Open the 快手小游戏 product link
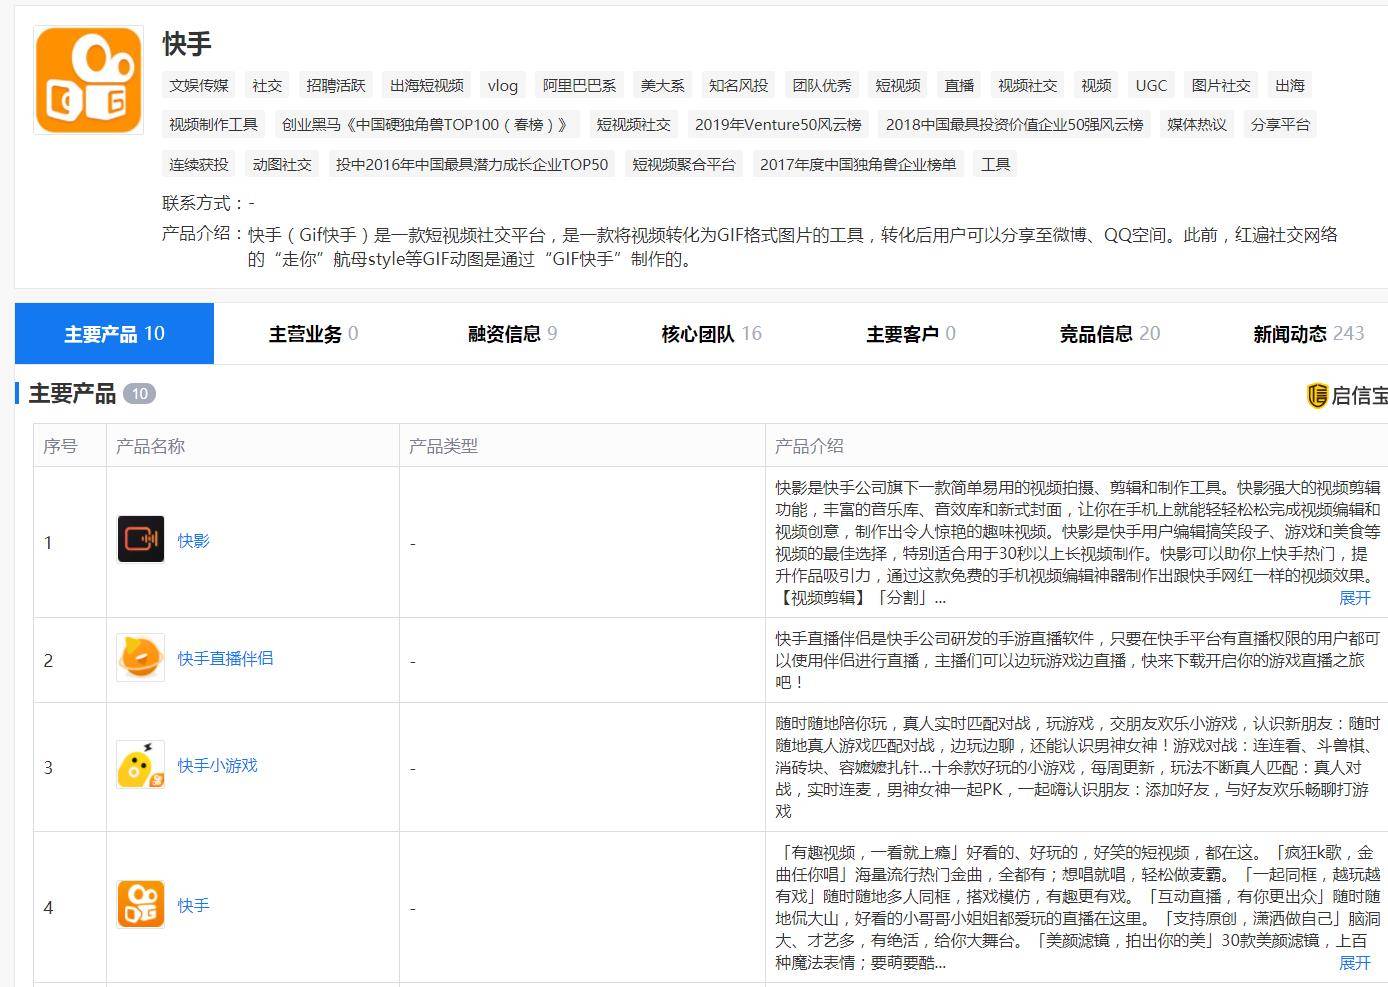 click(217, 766)
